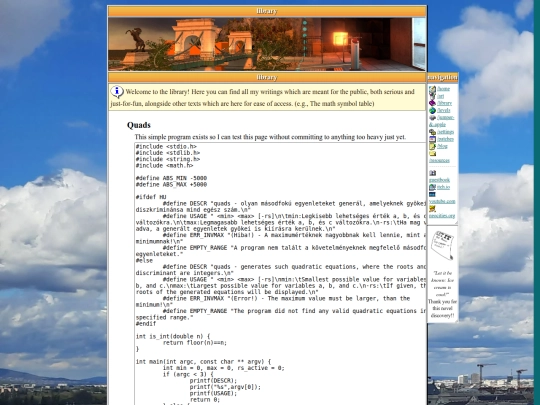Viewport: 540px width, 405px height.
Task: Click the blue info speech bubble icon
Action: (117, 92)
